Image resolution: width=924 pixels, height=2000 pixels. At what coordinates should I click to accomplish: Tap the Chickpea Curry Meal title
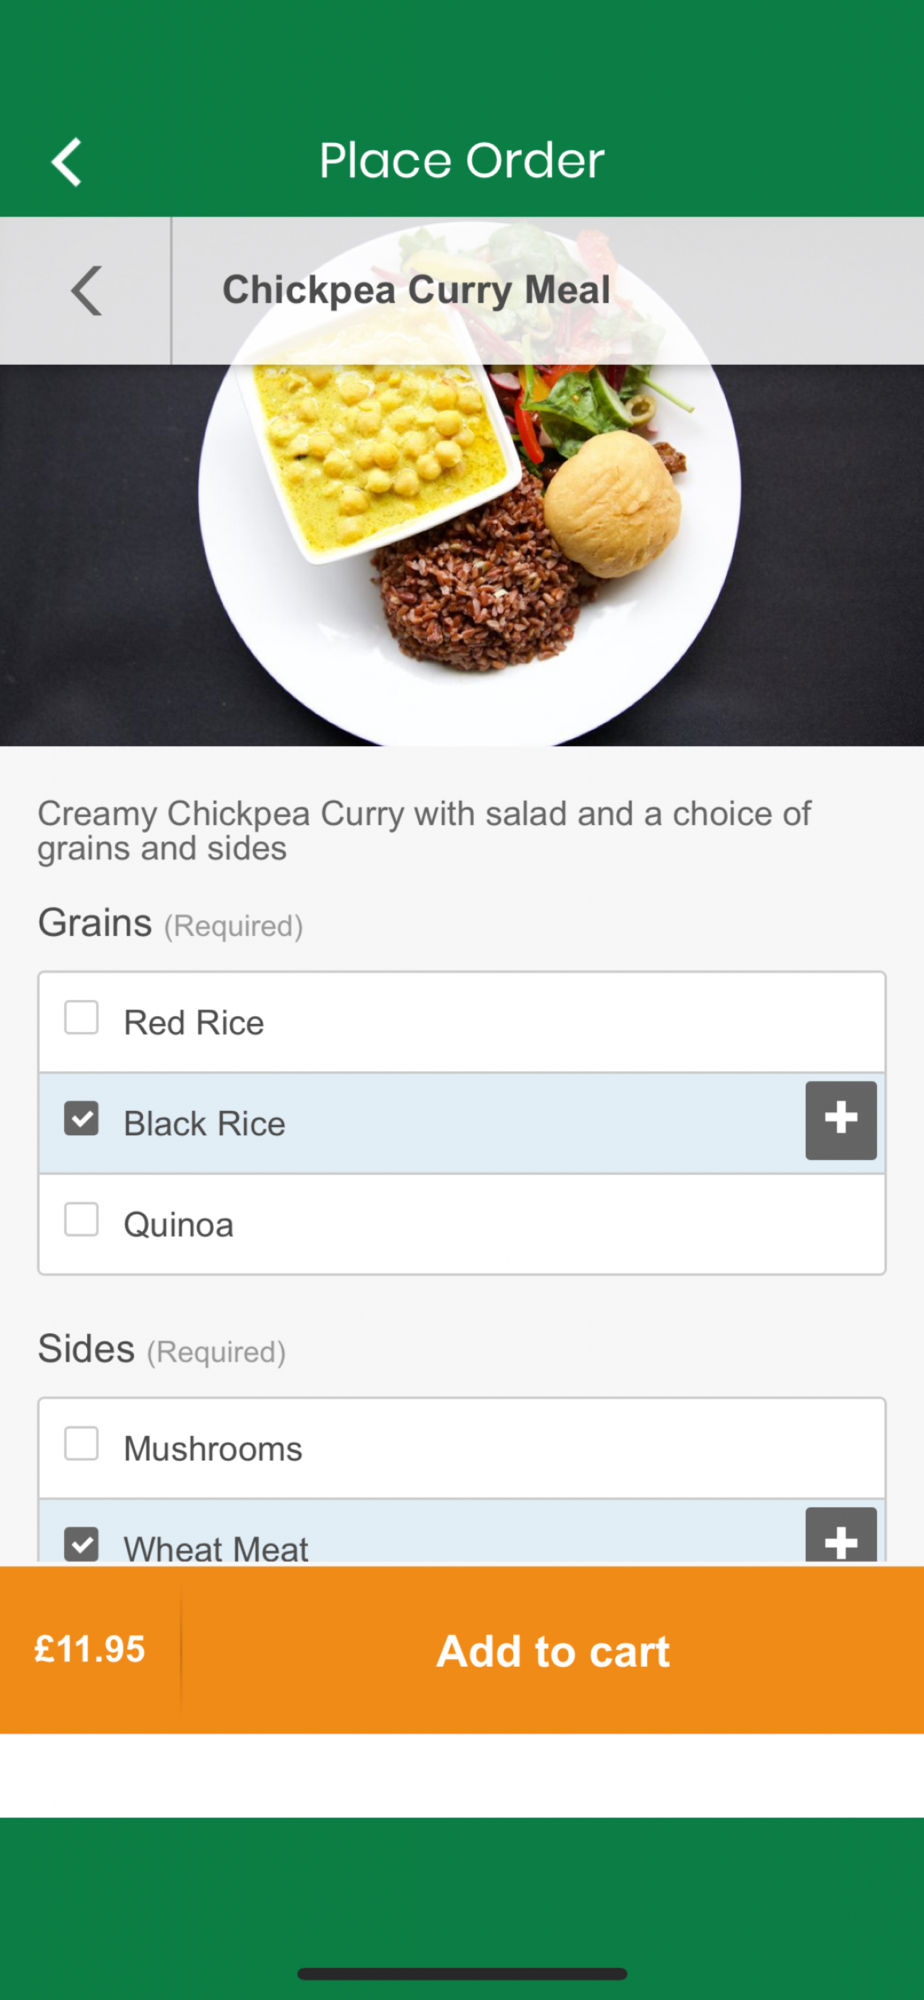coord(416,290)
